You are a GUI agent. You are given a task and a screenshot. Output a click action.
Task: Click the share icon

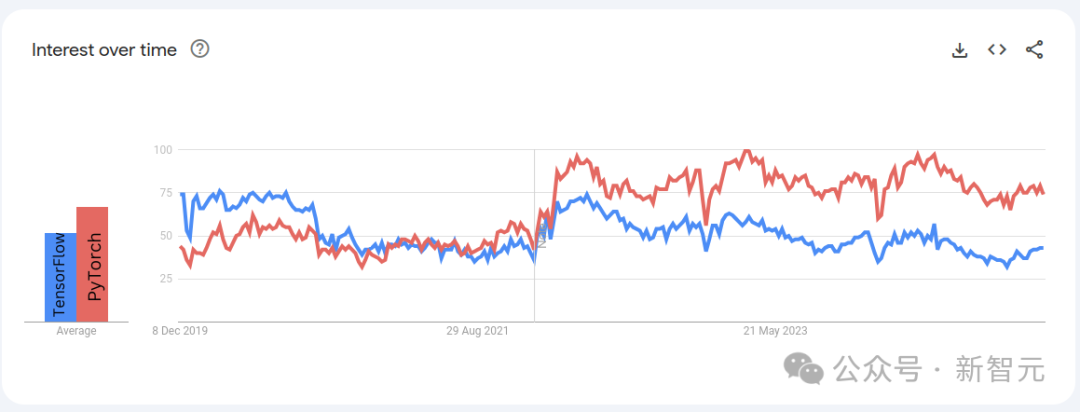(x=1035, y=50)
